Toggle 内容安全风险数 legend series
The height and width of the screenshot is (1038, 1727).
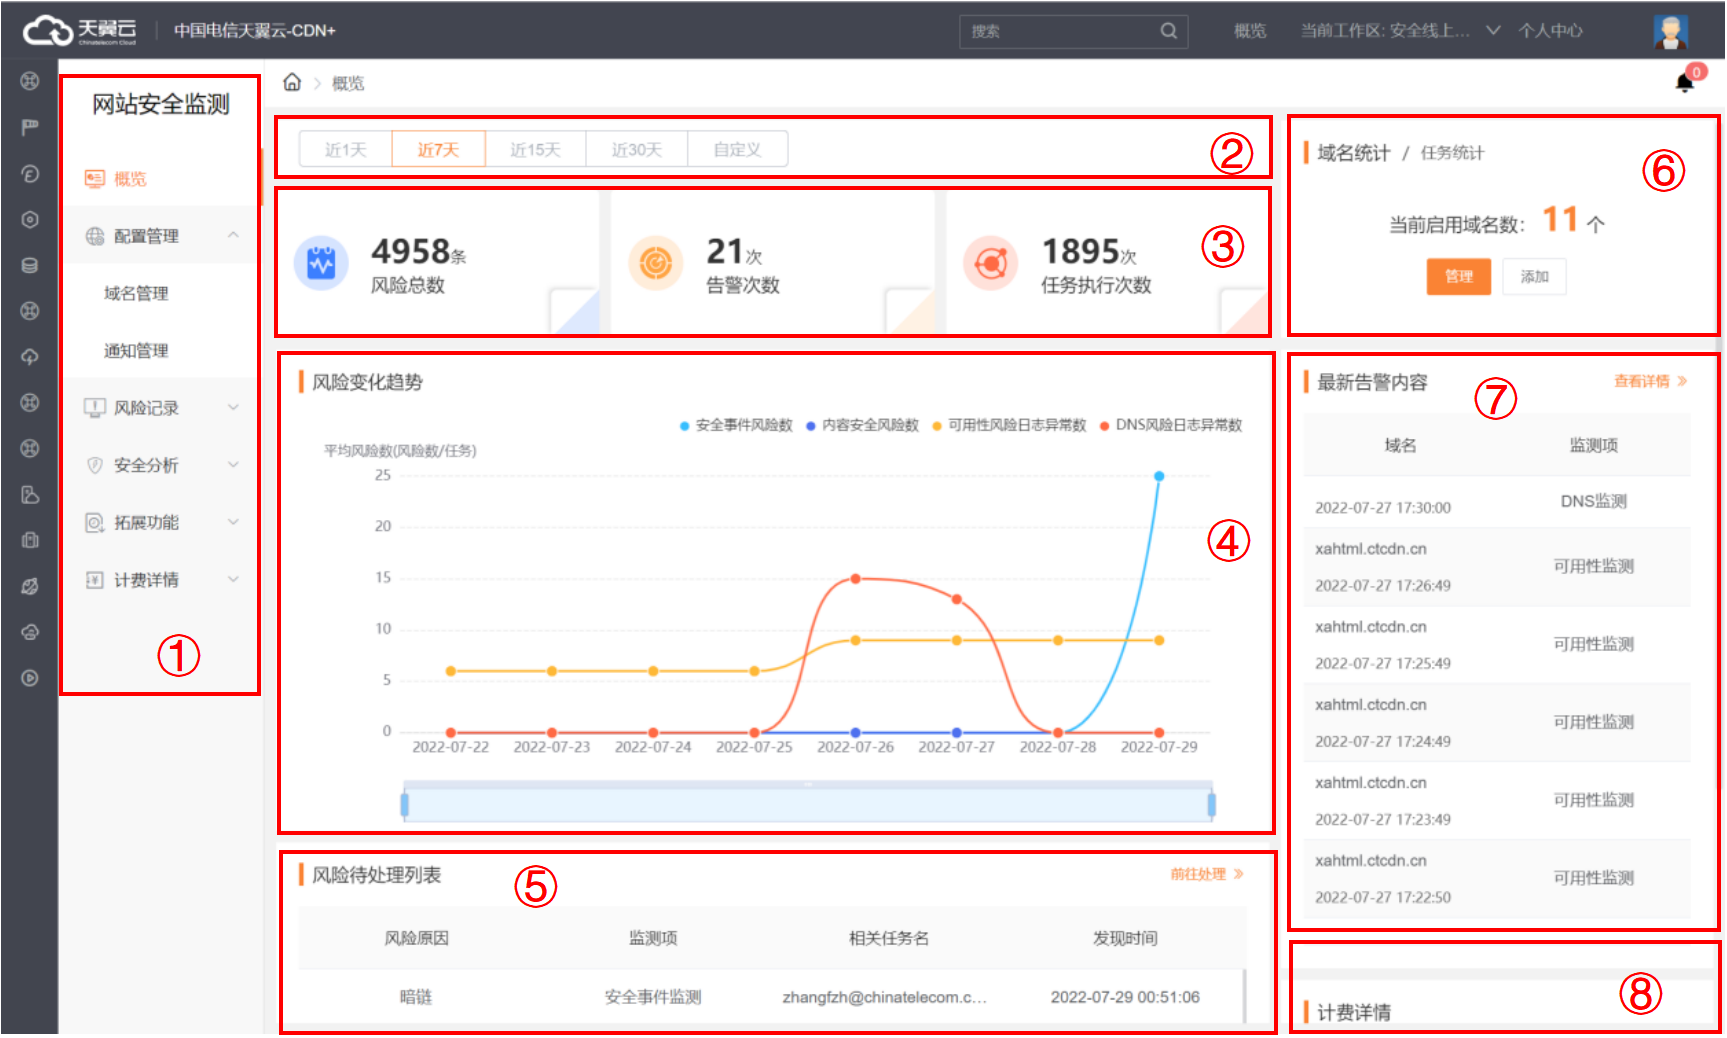click(863, 425)
